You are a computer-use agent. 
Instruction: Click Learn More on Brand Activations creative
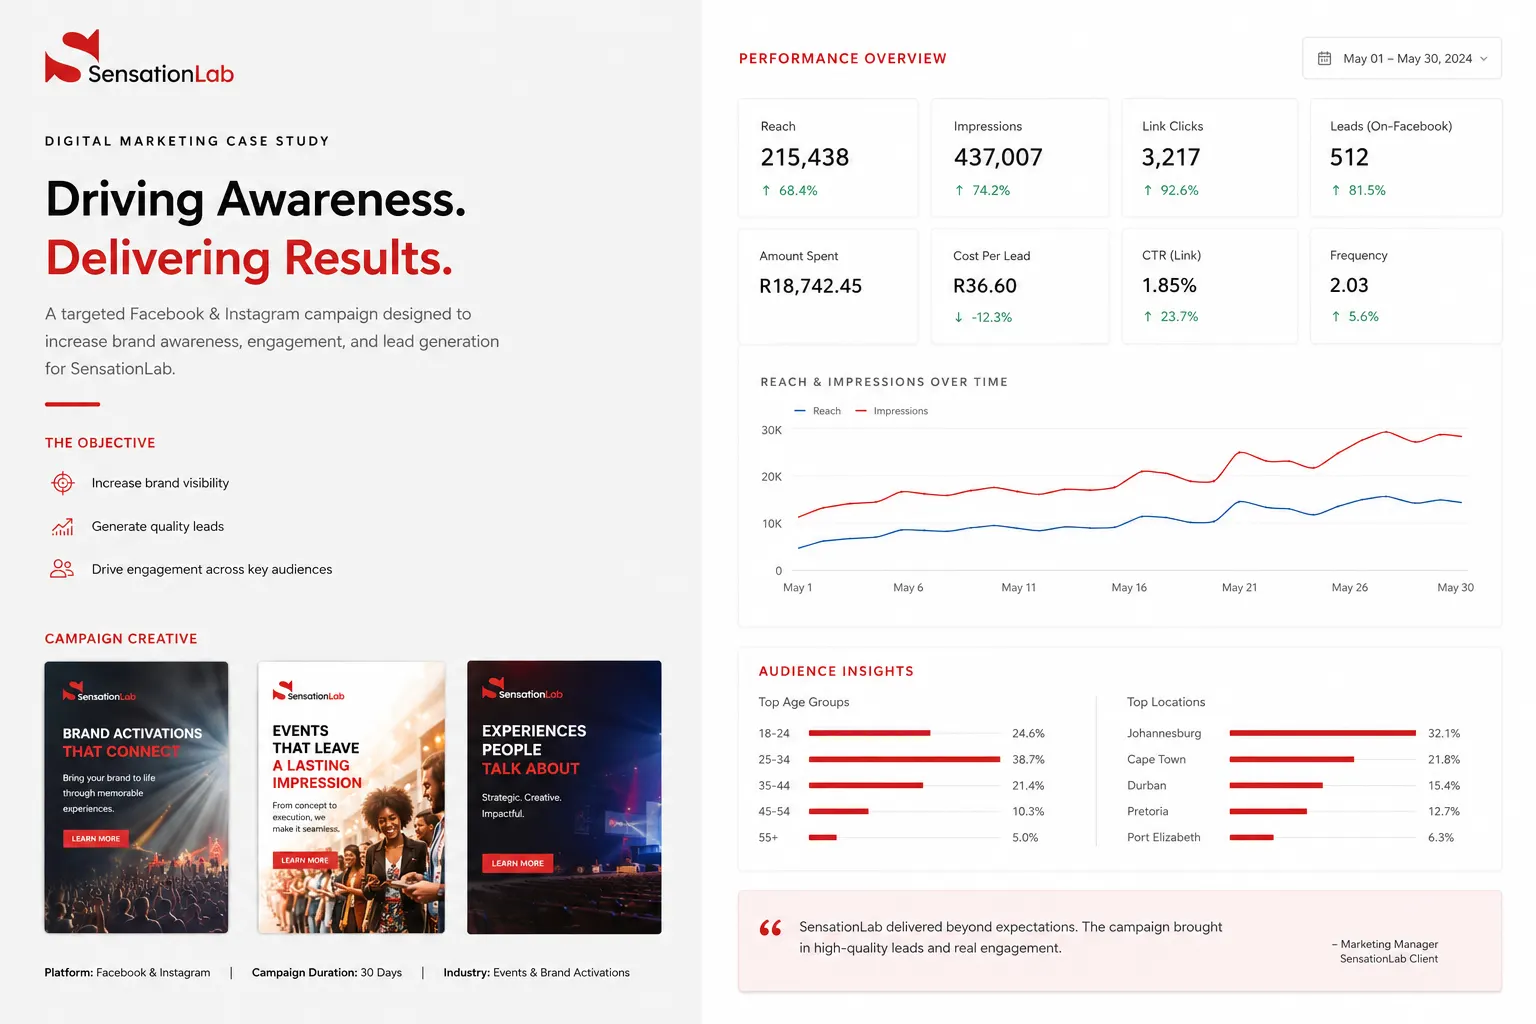tap(96, 838)
